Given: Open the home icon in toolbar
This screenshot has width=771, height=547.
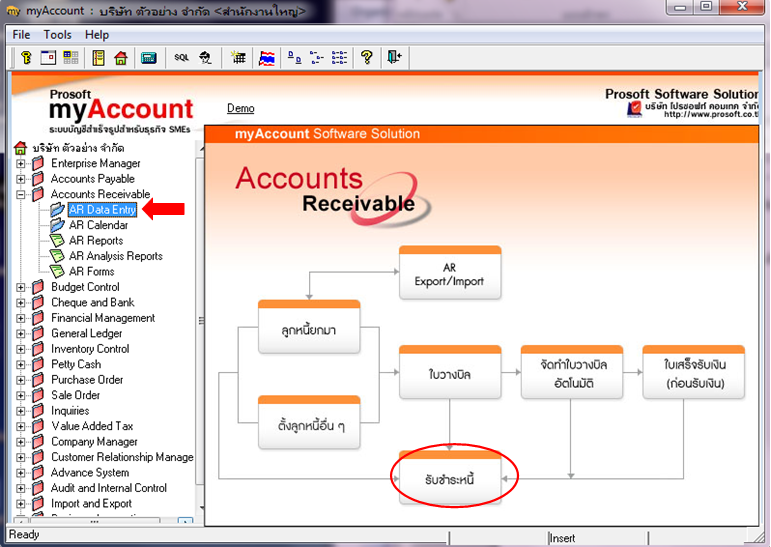Looking at the screenshot, I should point(121,58).
